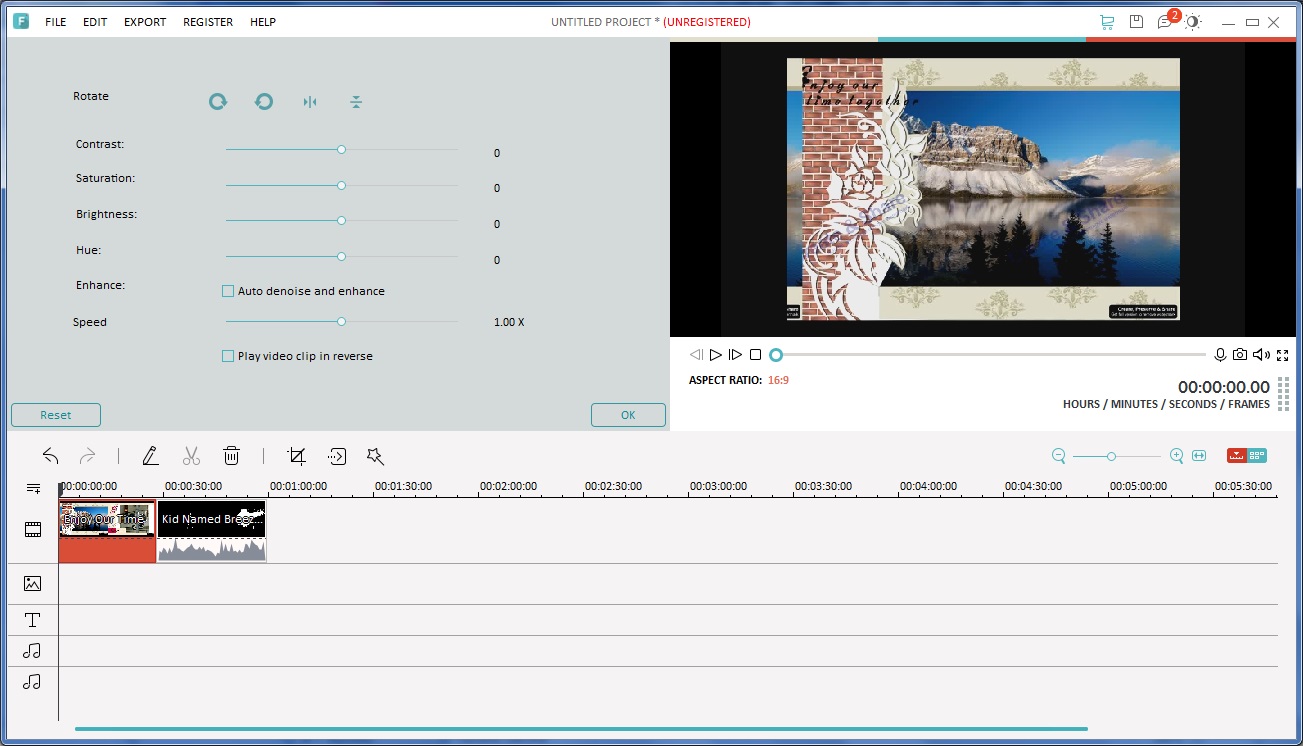1303x746 pixels.
Task: Click the Undo arrow icon
Action: [x=51, y=455]
